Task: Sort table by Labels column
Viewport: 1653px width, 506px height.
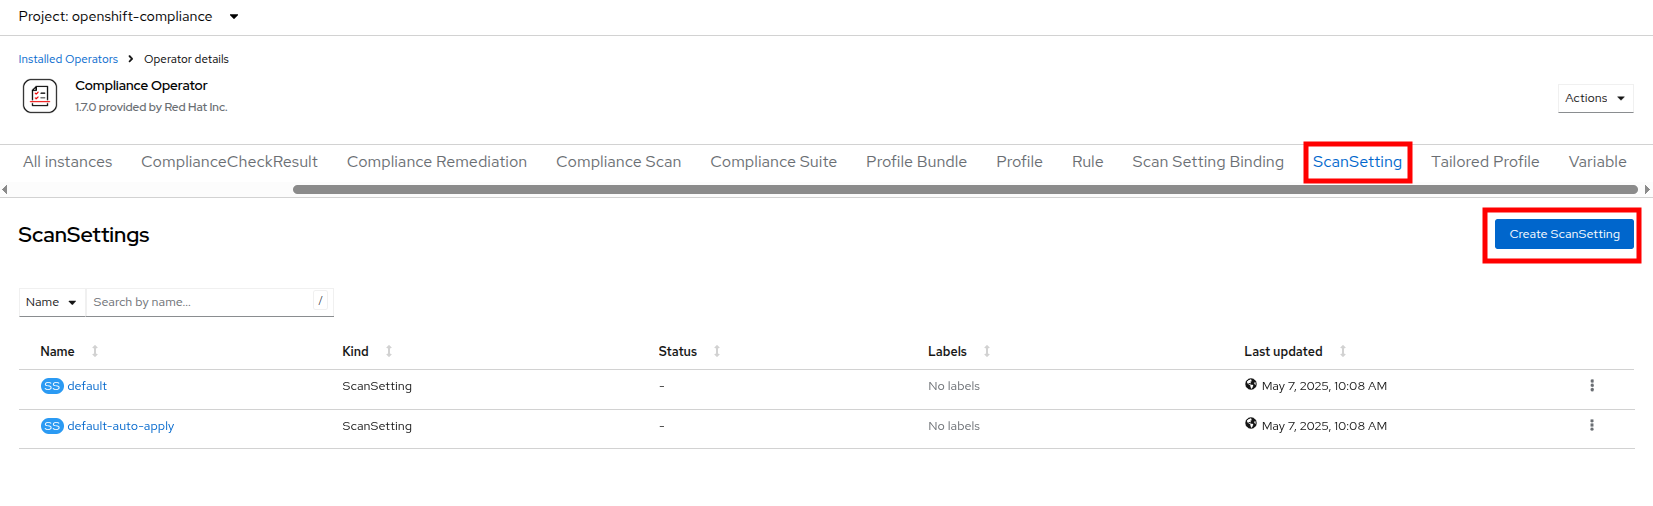Action: click(947, 351)
